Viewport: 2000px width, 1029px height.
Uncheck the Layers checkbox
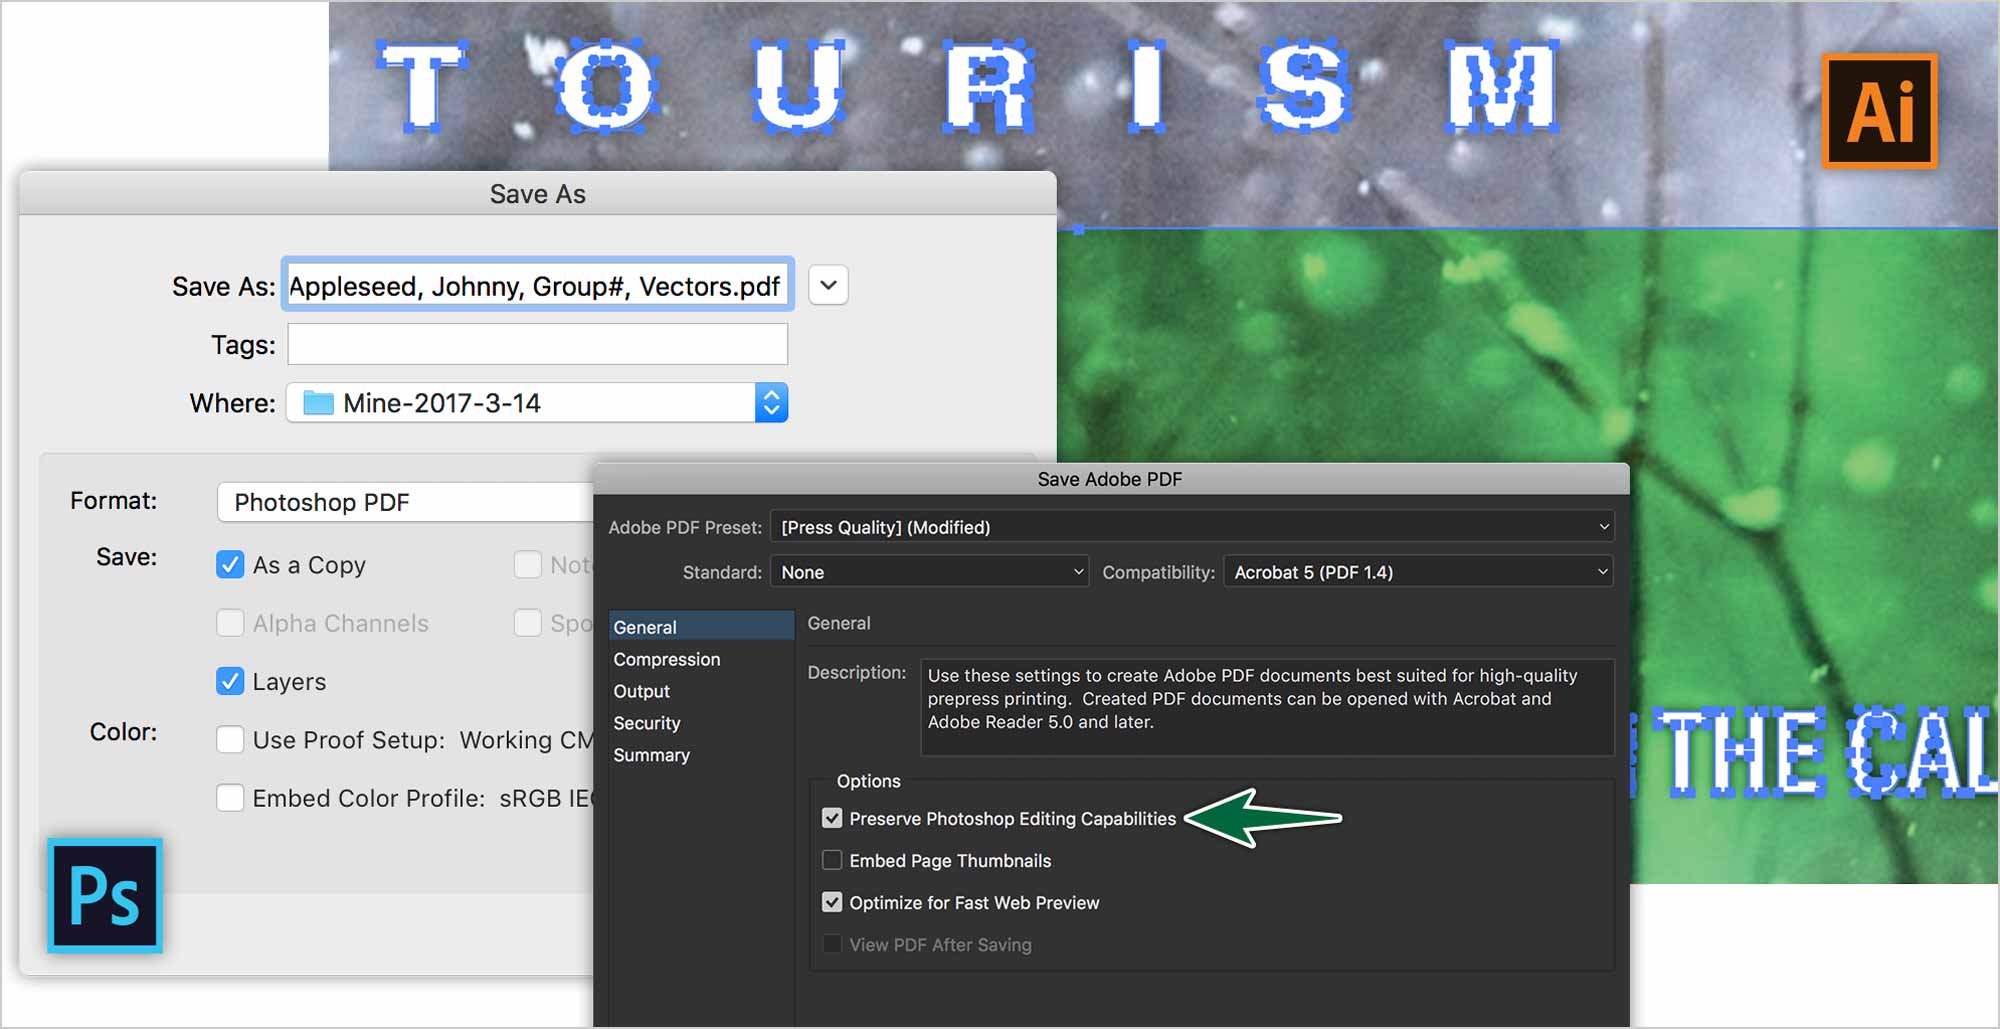click(x=230, y=681)
